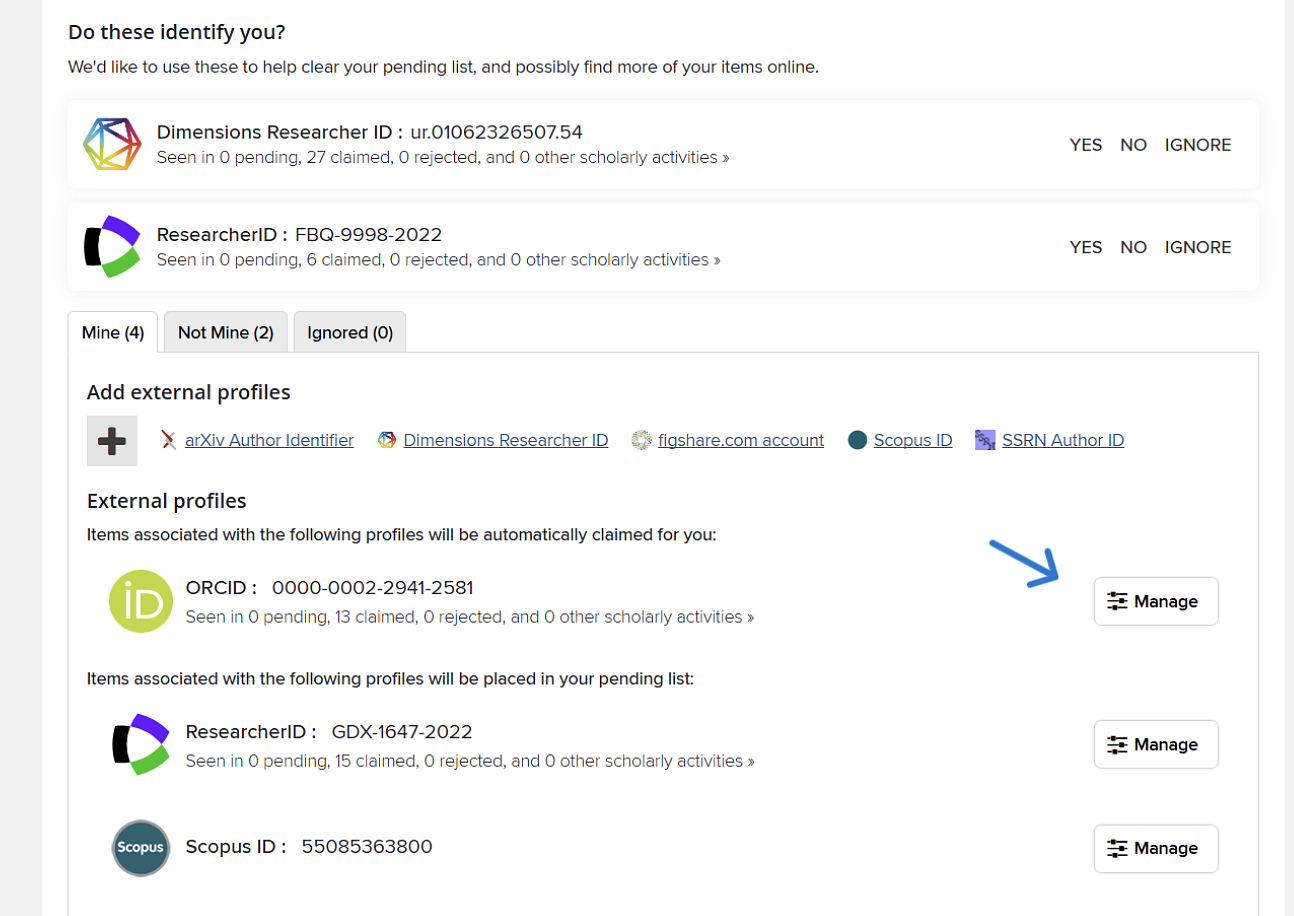Click the suggested ResearcherID FBQ-9998-2022 logo
Image resolution: width=1294 pixels, height=916 pixels.
111,246
